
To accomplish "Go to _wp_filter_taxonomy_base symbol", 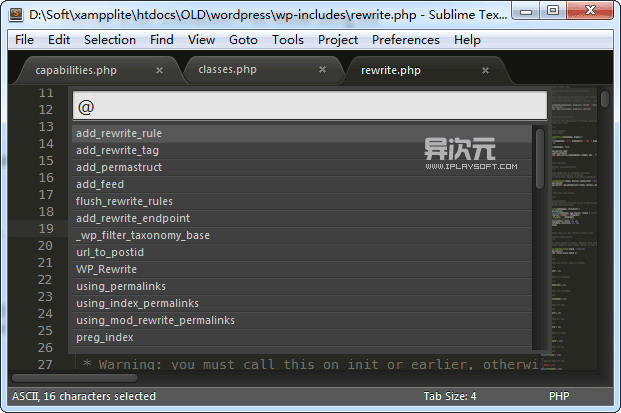I will pyautogui.click(x=302, y=236).
